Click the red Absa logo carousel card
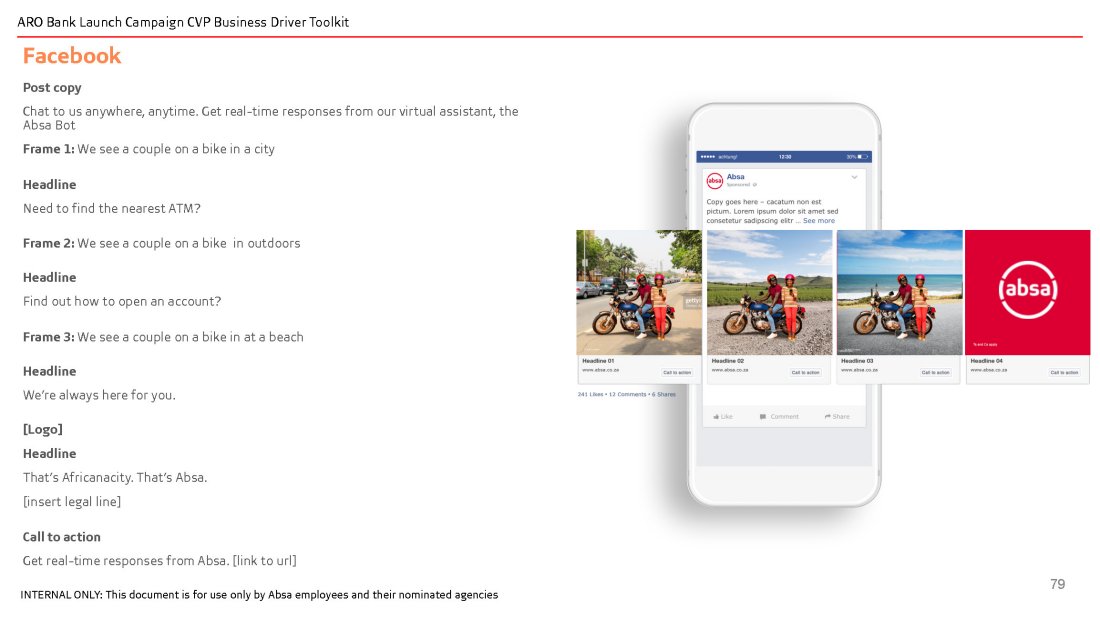1100x618 pixels. (1028, 293)
